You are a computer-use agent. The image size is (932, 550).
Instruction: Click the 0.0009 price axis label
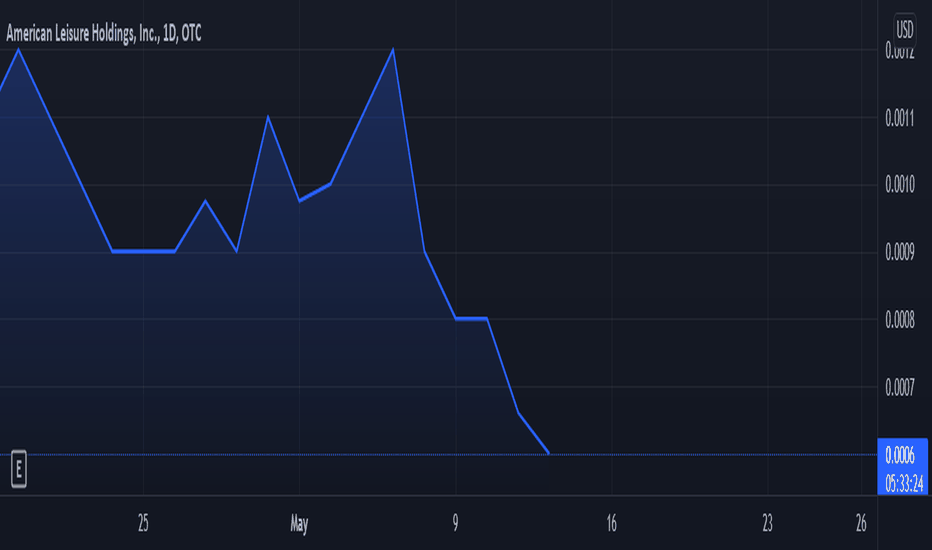point(900,252)
